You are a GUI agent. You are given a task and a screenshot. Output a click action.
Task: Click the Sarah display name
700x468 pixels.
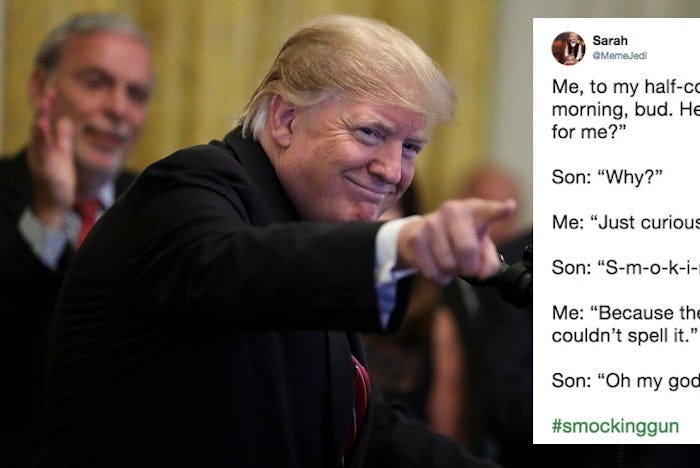click(610, 41)
